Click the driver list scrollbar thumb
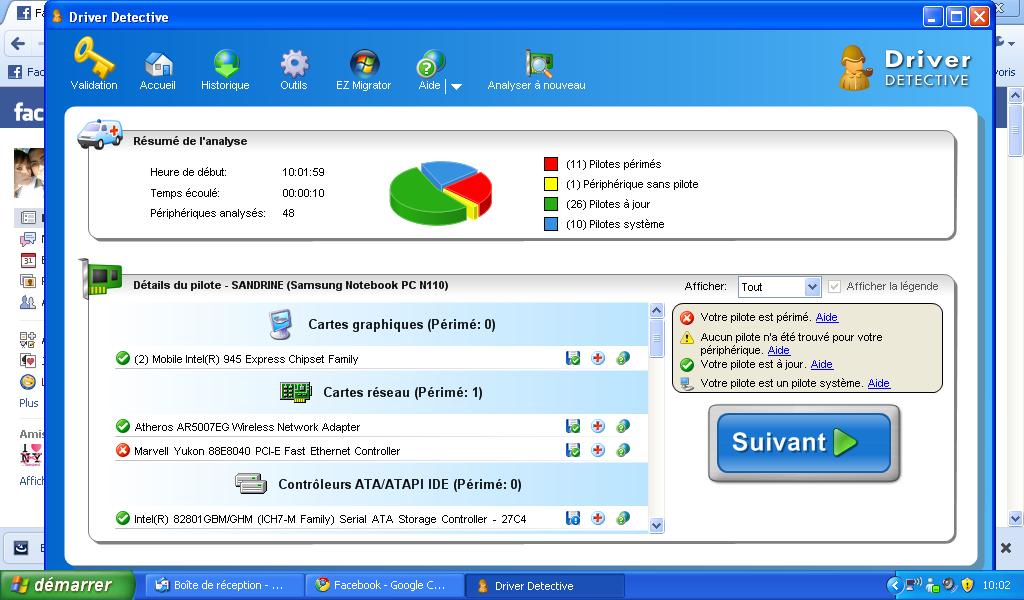 point(657,338)
